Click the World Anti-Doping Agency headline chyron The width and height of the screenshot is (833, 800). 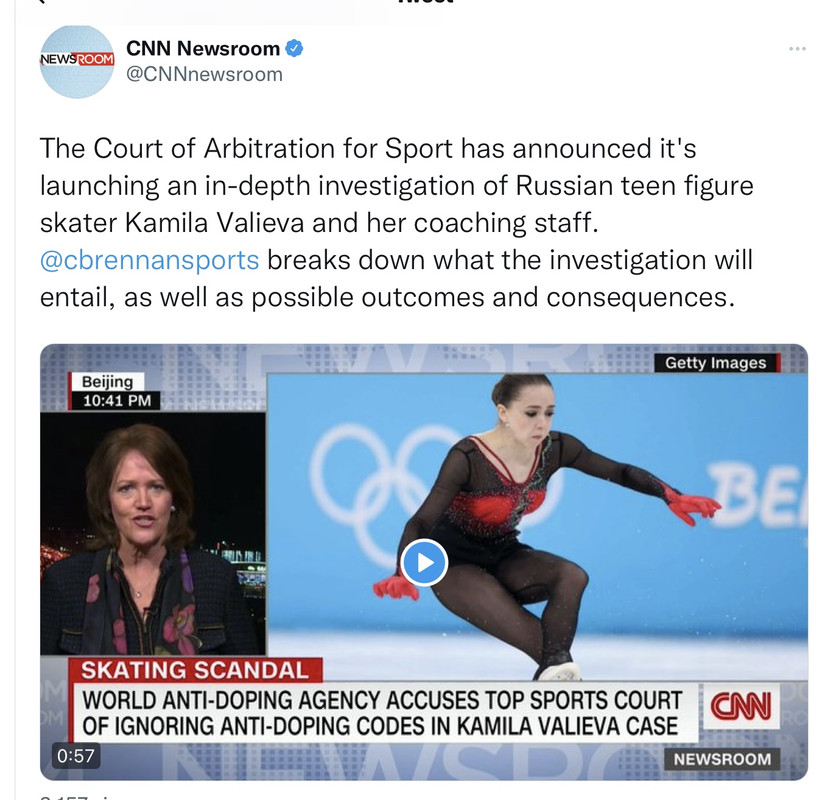tap(382, 713)
